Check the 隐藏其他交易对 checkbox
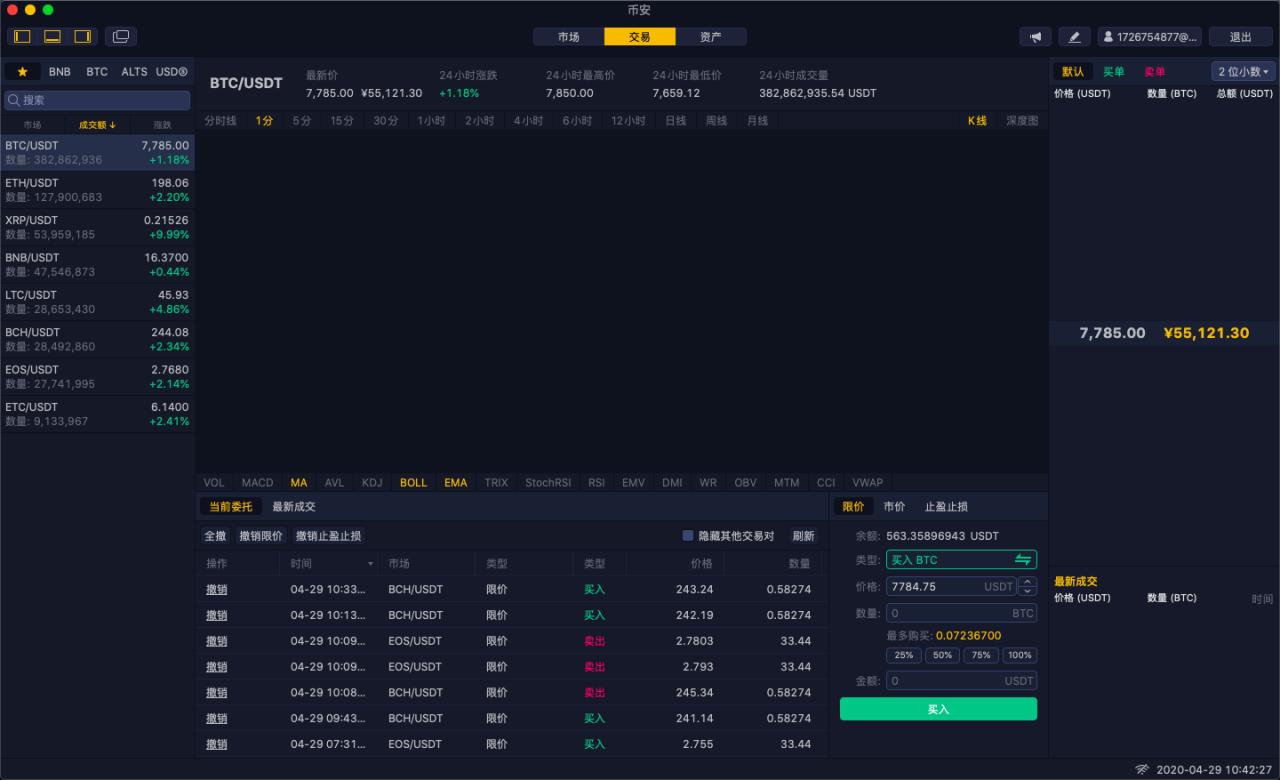Image resolution: width=1280 pixels, height=780 pixels. pyautogui.click(x=688, y=536)
